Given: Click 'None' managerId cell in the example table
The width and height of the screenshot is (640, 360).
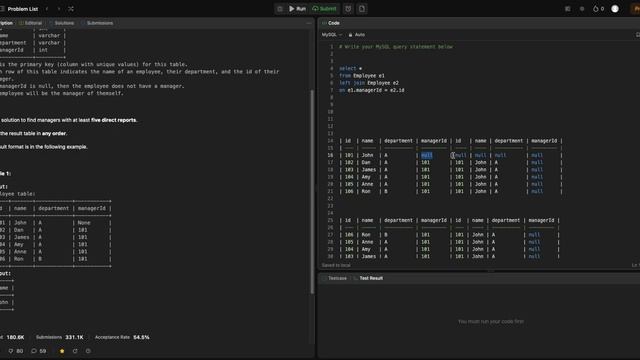Looking at the screenshot, I should coord(84,222).
